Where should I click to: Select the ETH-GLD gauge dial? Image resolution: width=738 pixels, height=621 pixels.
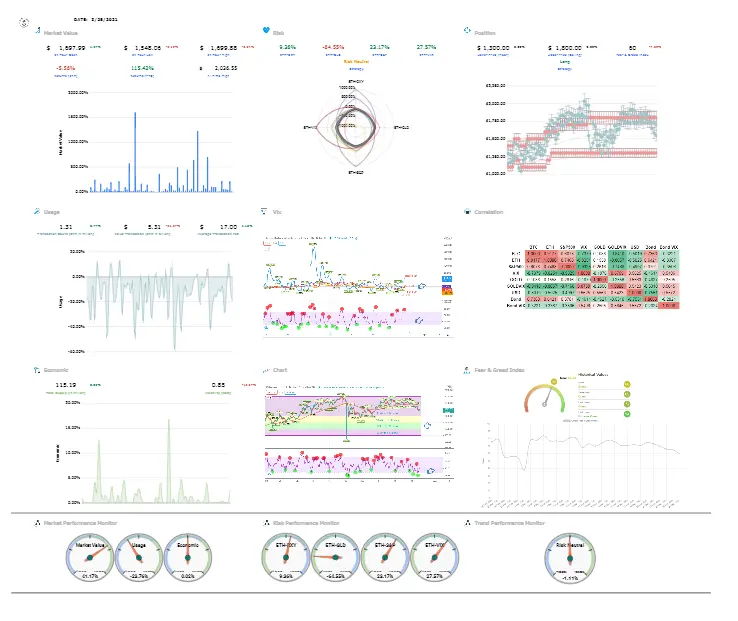coord(335,558)
